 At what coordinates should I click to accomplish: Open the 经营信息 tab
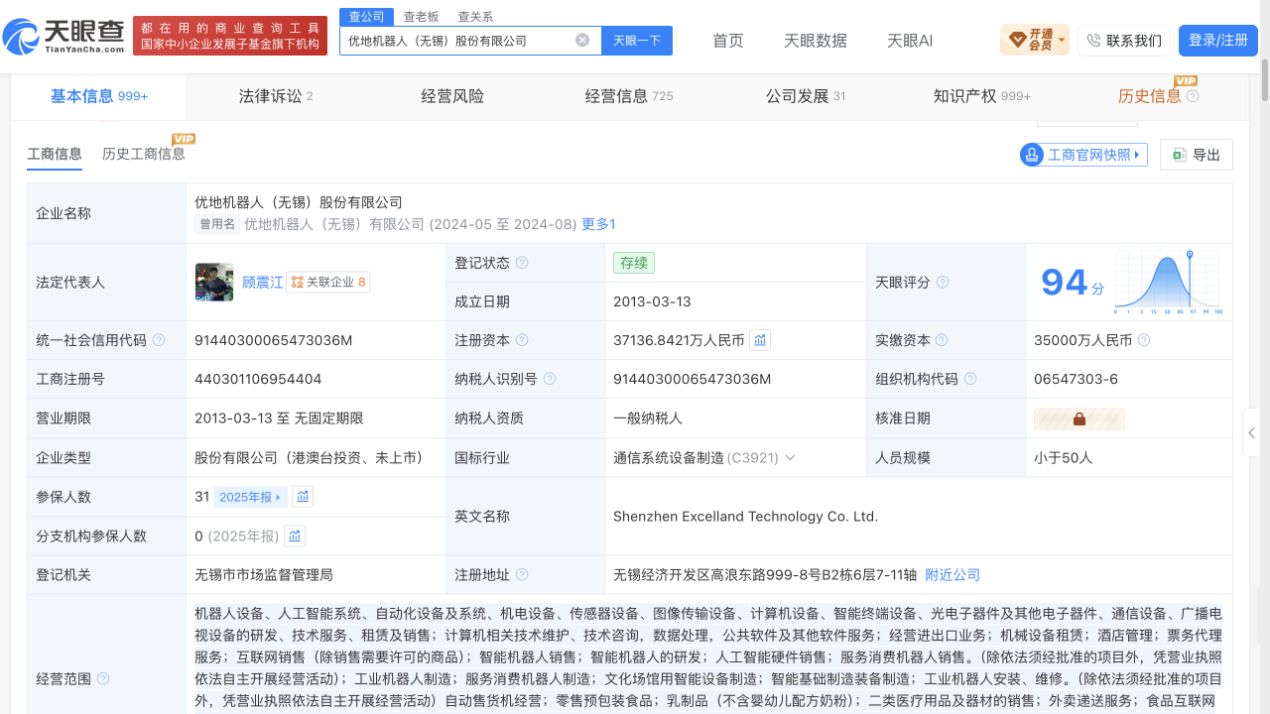(x=629, y=96)
